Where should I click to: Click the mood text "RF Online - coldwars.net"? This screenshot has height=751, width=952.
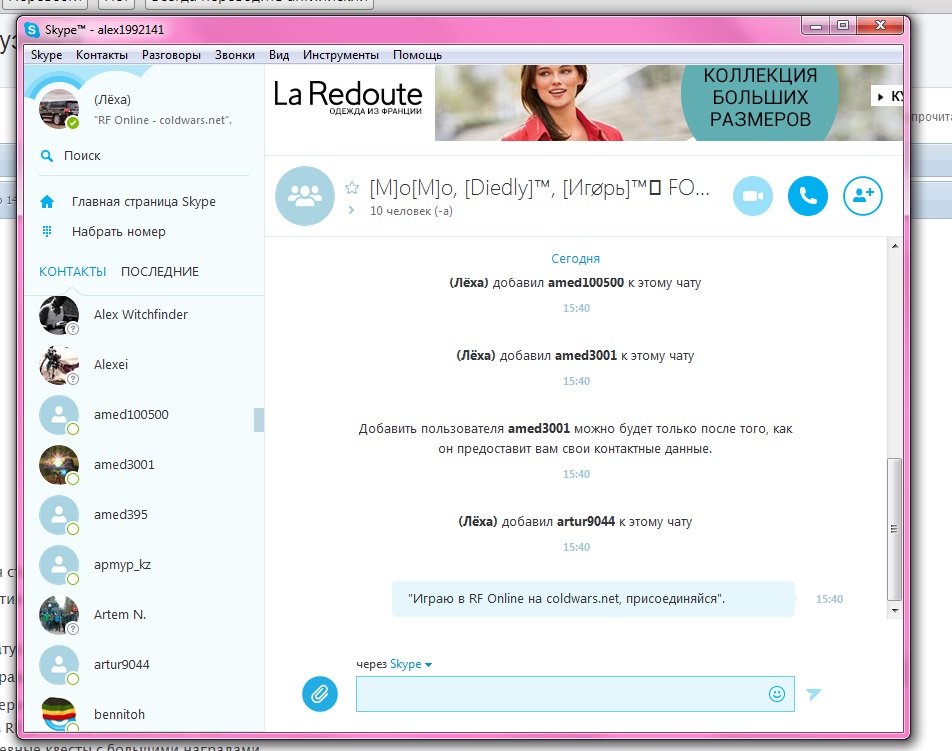(x=163, y=120)
